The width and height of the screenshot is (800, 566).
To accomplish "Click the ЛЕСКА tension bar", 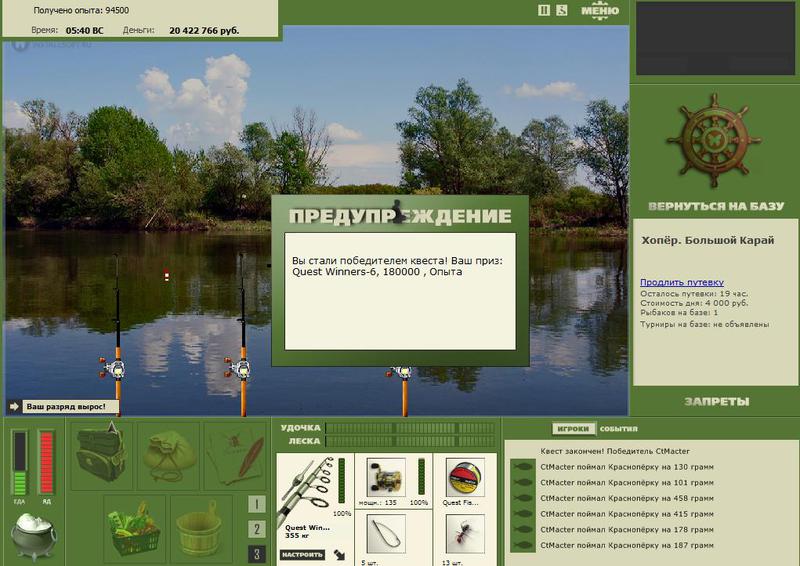I will click(x=410, y=441).
